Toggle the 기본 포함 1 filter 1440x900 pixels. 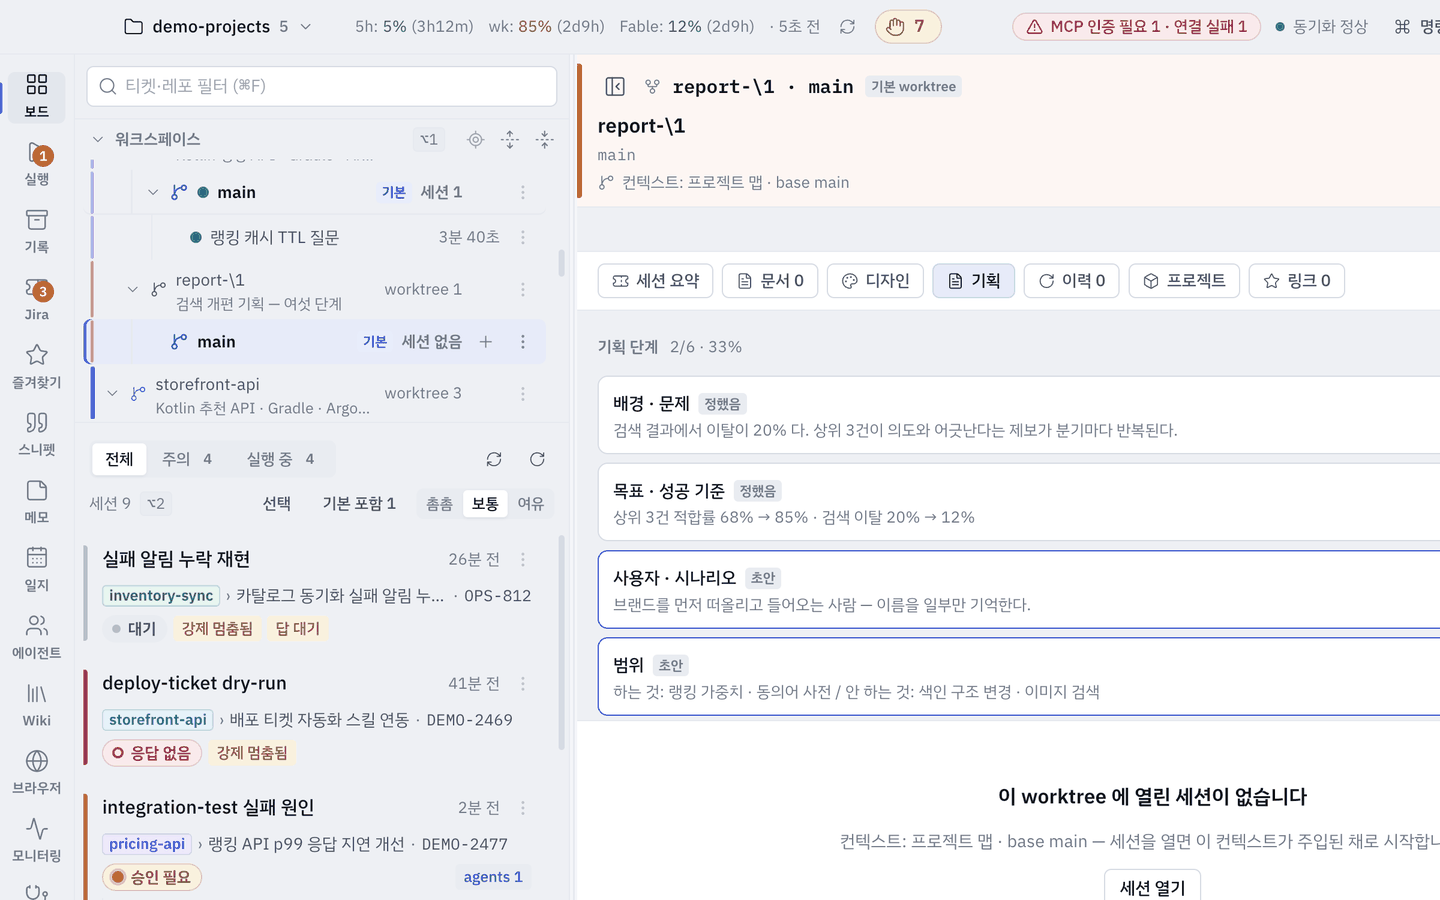[359, 504]
